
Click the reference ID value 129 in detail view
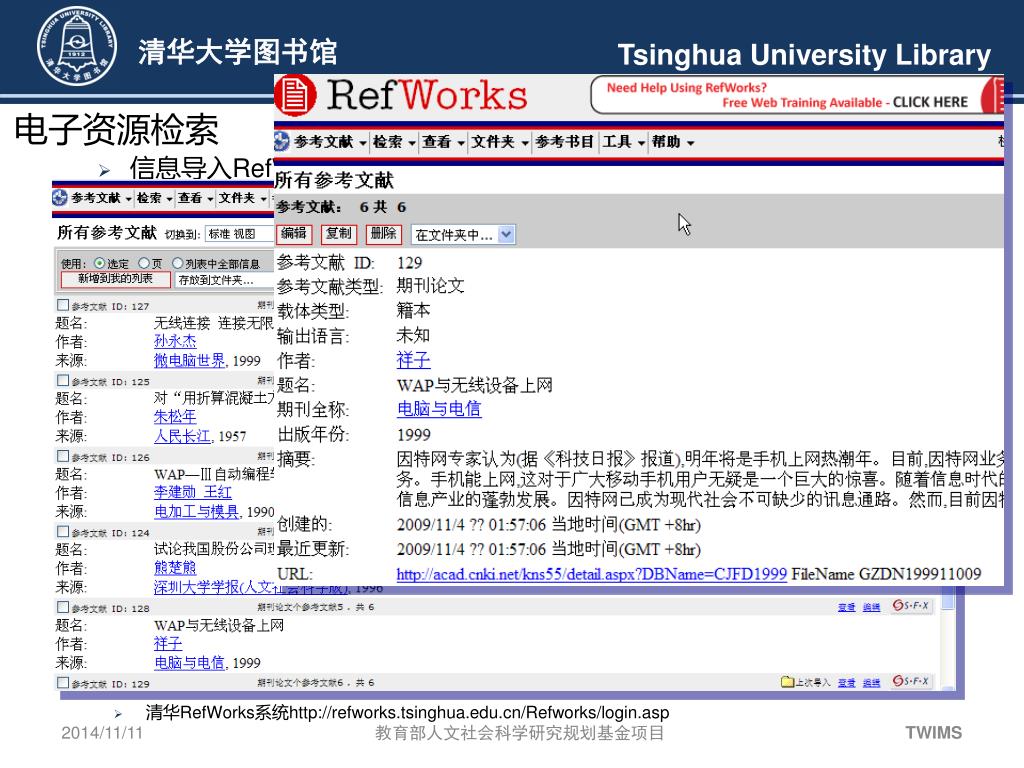pyautogui.click(x=409, y=263)
